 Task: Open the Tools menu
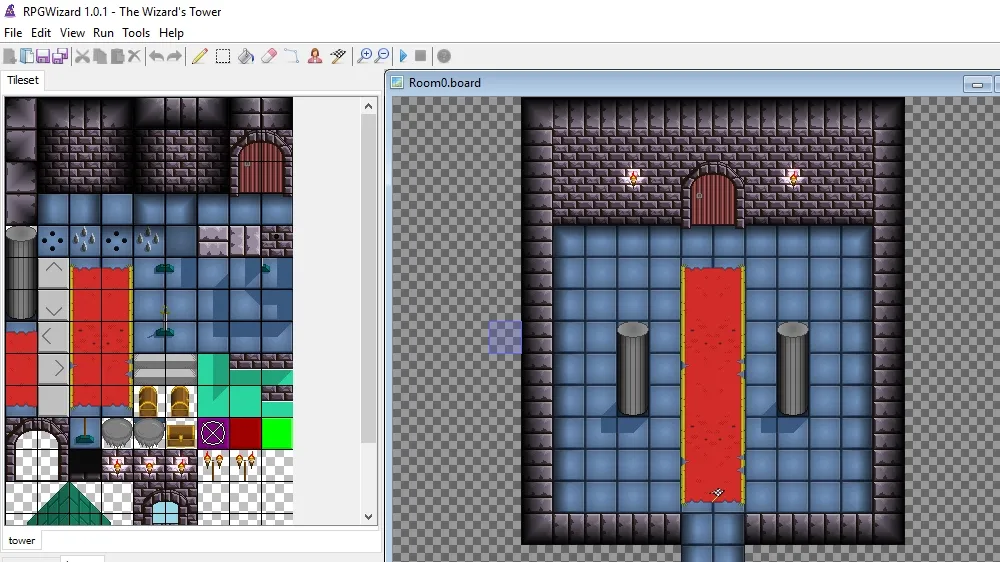pyautogui.click(x=136, y=33)
